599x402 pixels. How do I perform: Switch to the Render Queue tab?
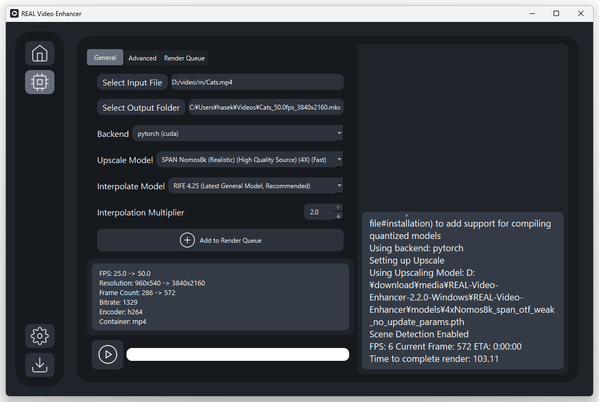[x=184, y=58]
